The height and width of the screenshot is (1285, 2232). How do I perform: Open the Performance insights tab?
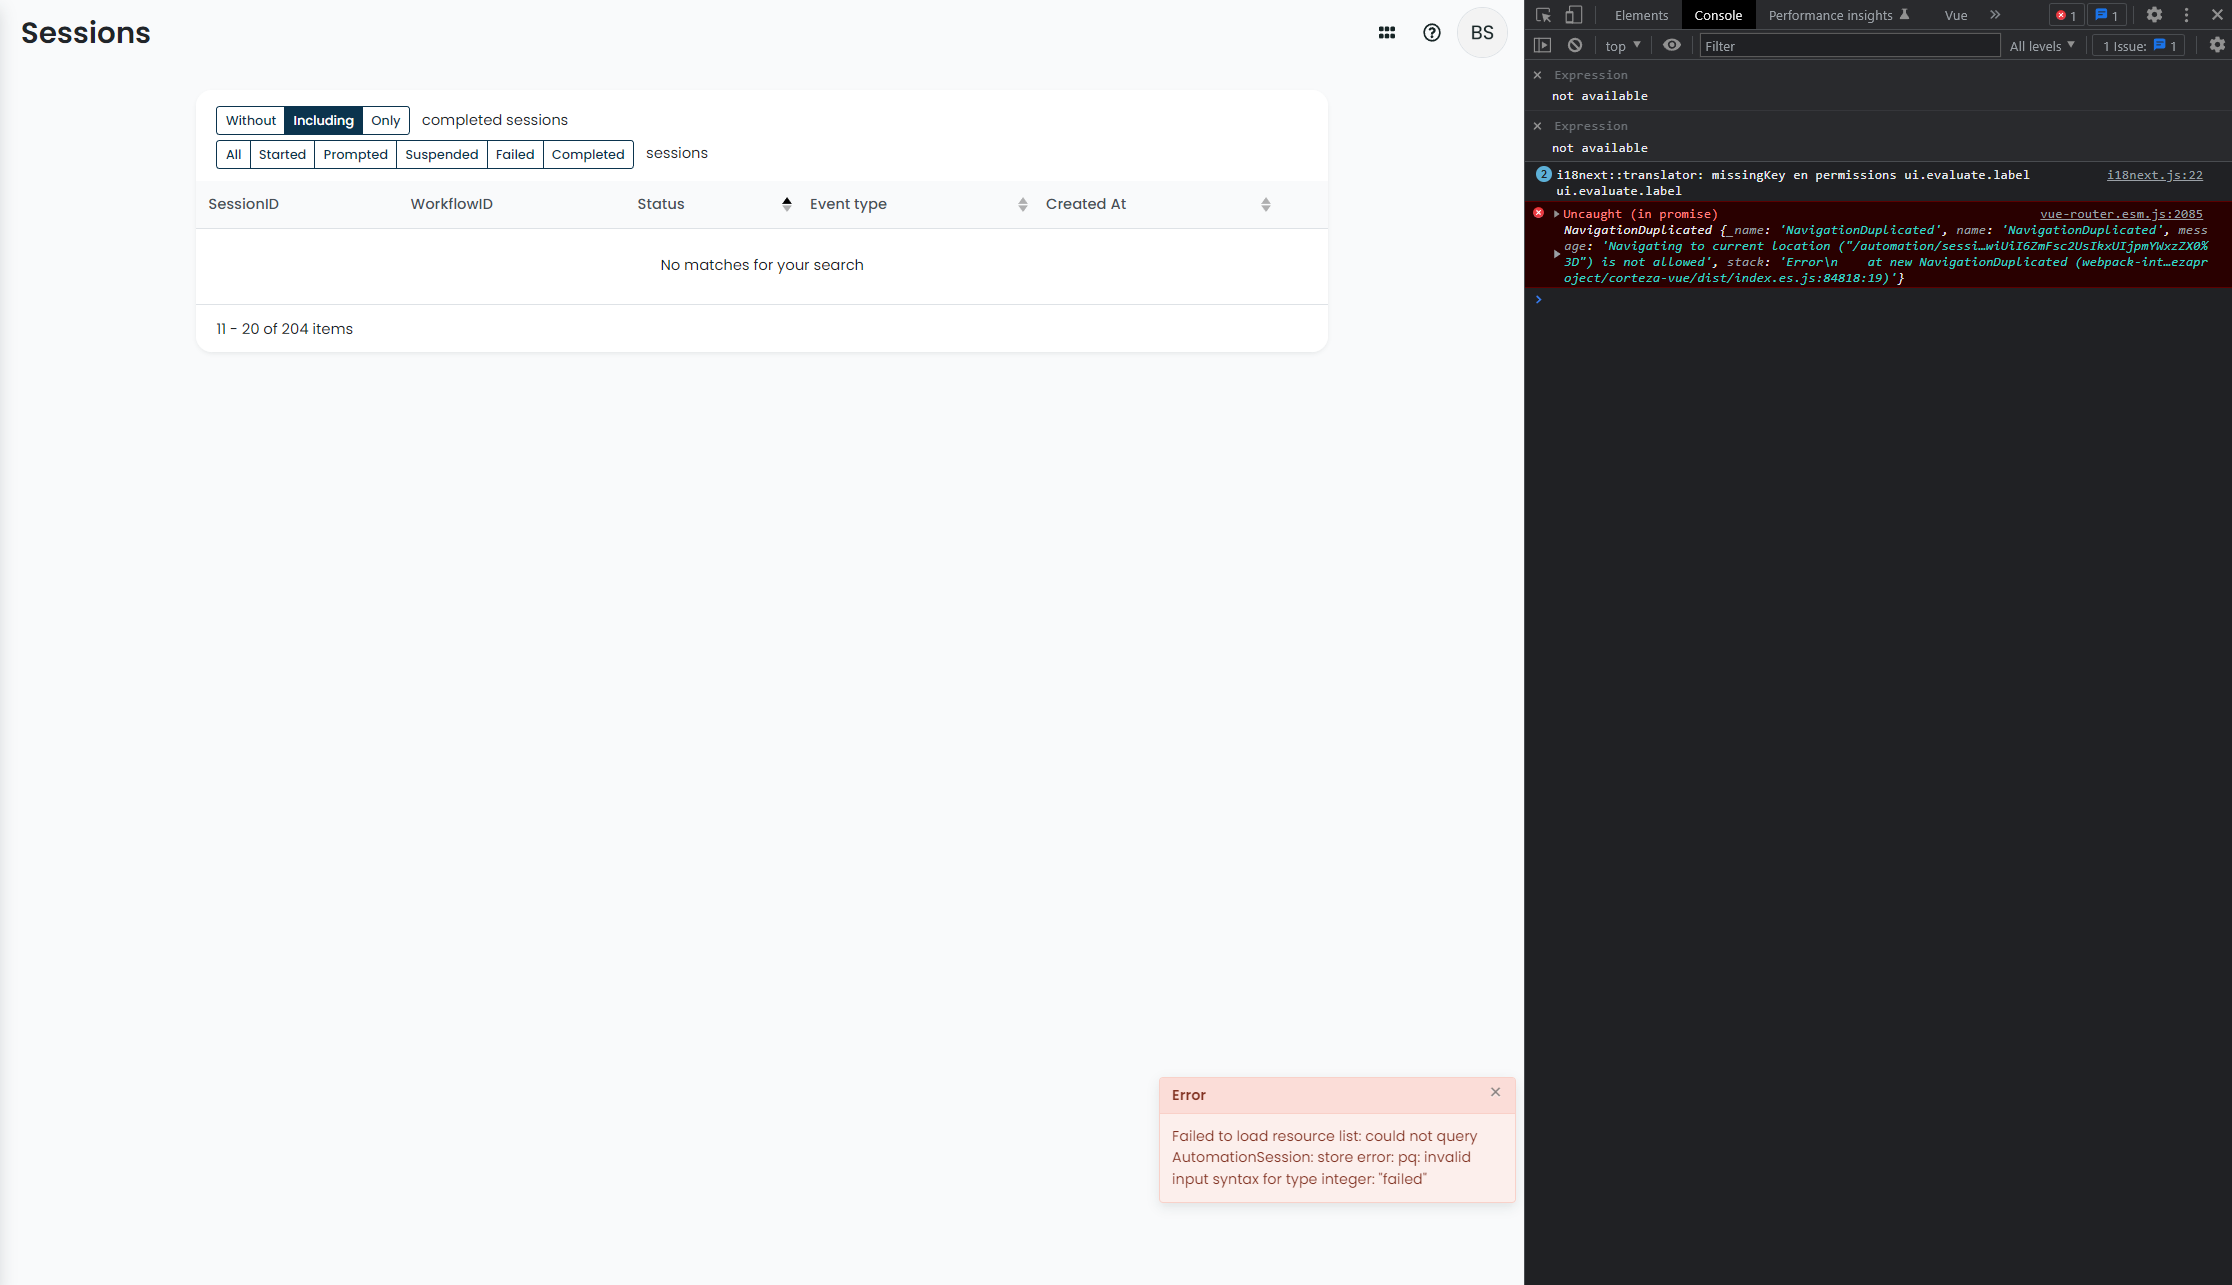[x=1830, y=15]
